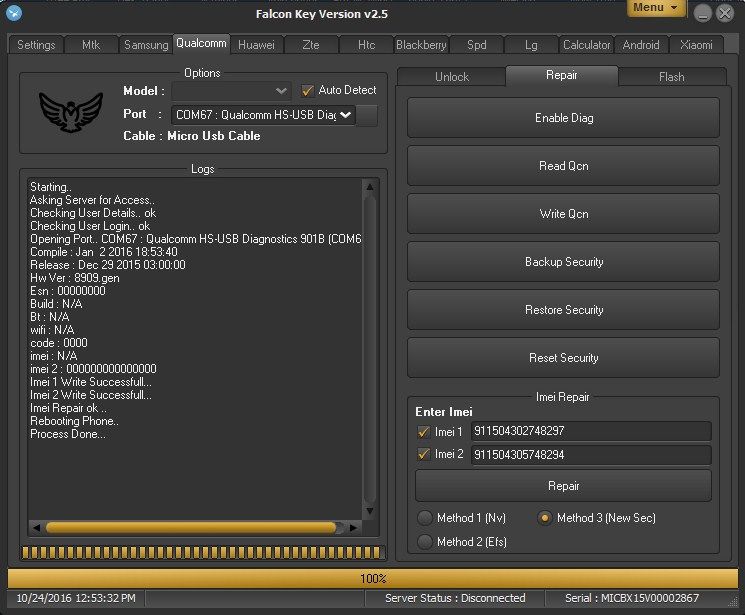Click the Falcon Key app icon in title bar
Image resolution: width=745 pixels, height=615 pixels.
pos(14,13)
